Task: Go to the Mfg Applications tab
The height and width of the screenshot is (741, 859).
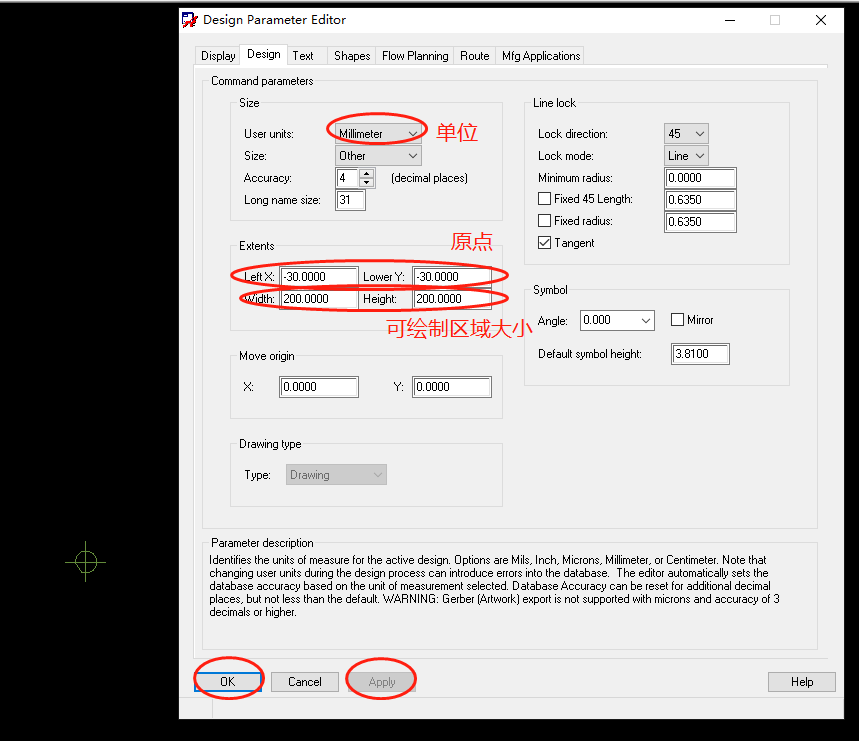Action: (x=540, y=56)
